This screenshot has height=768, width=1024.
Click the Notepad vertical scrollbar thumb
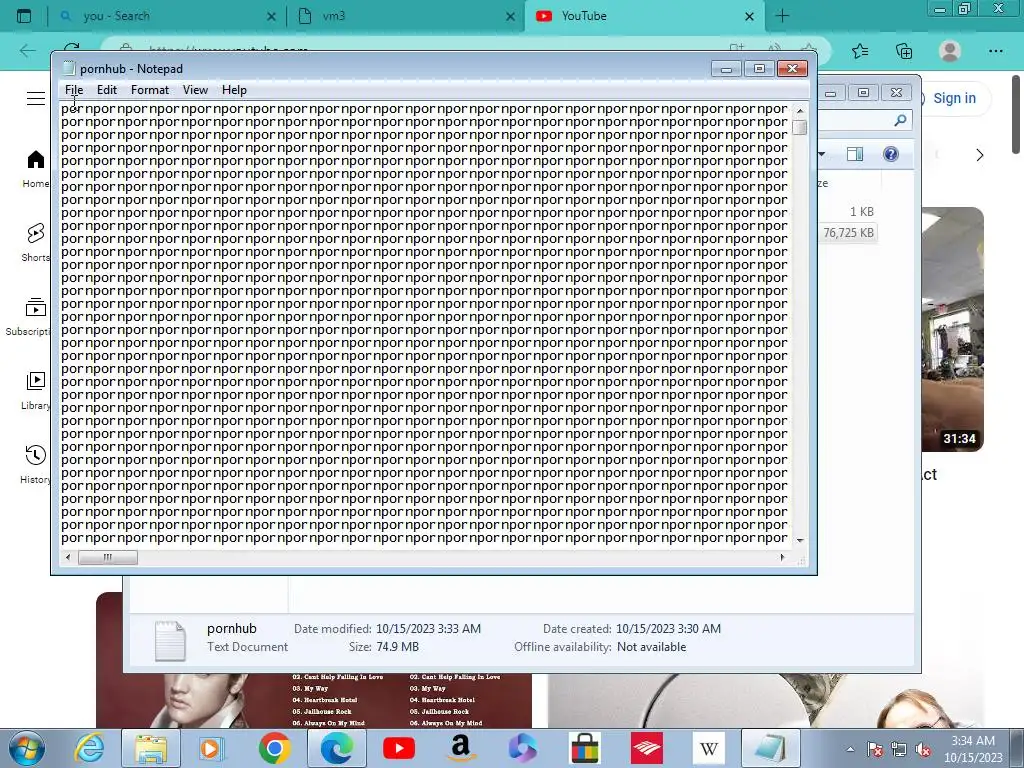pyautogui.click(x=799, y=127)
